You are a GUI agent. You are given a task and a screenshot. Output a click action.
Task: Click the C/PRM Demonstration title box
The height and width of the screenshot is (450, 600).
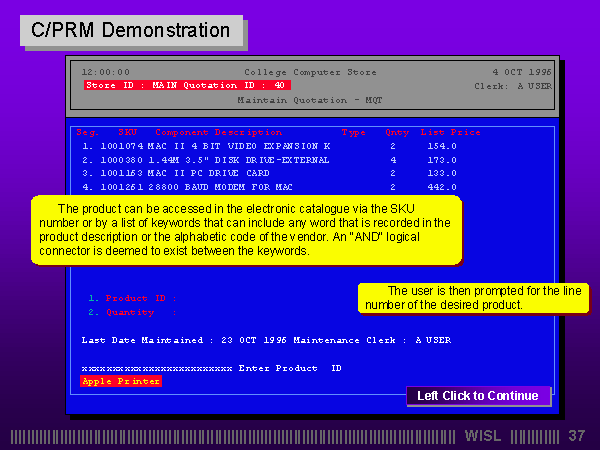click(x=130, y=30)
